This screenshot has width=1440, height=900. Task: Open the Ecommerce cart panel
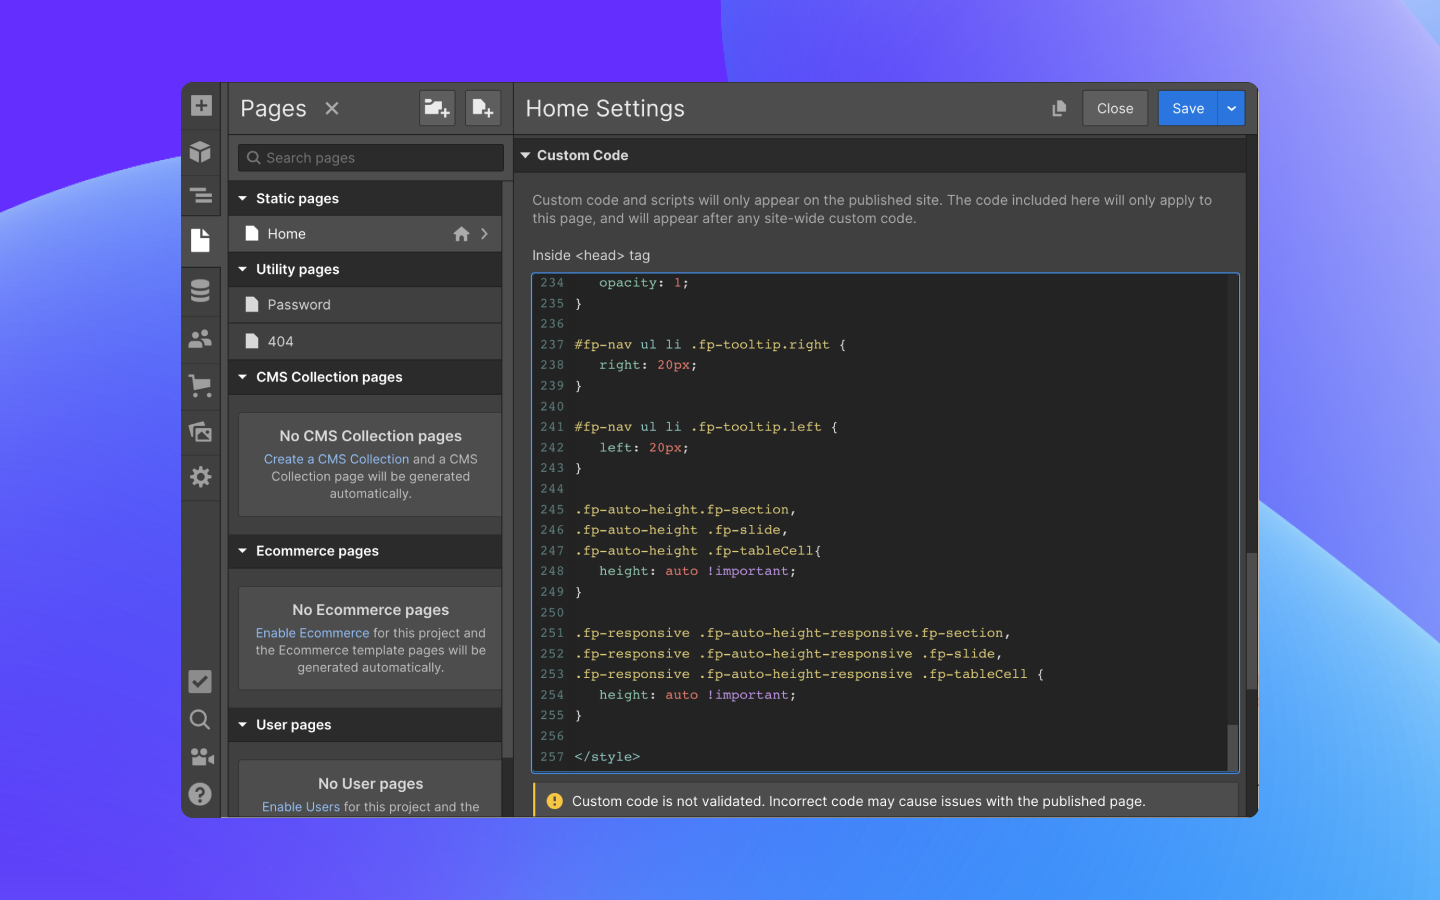pos(201,385)
